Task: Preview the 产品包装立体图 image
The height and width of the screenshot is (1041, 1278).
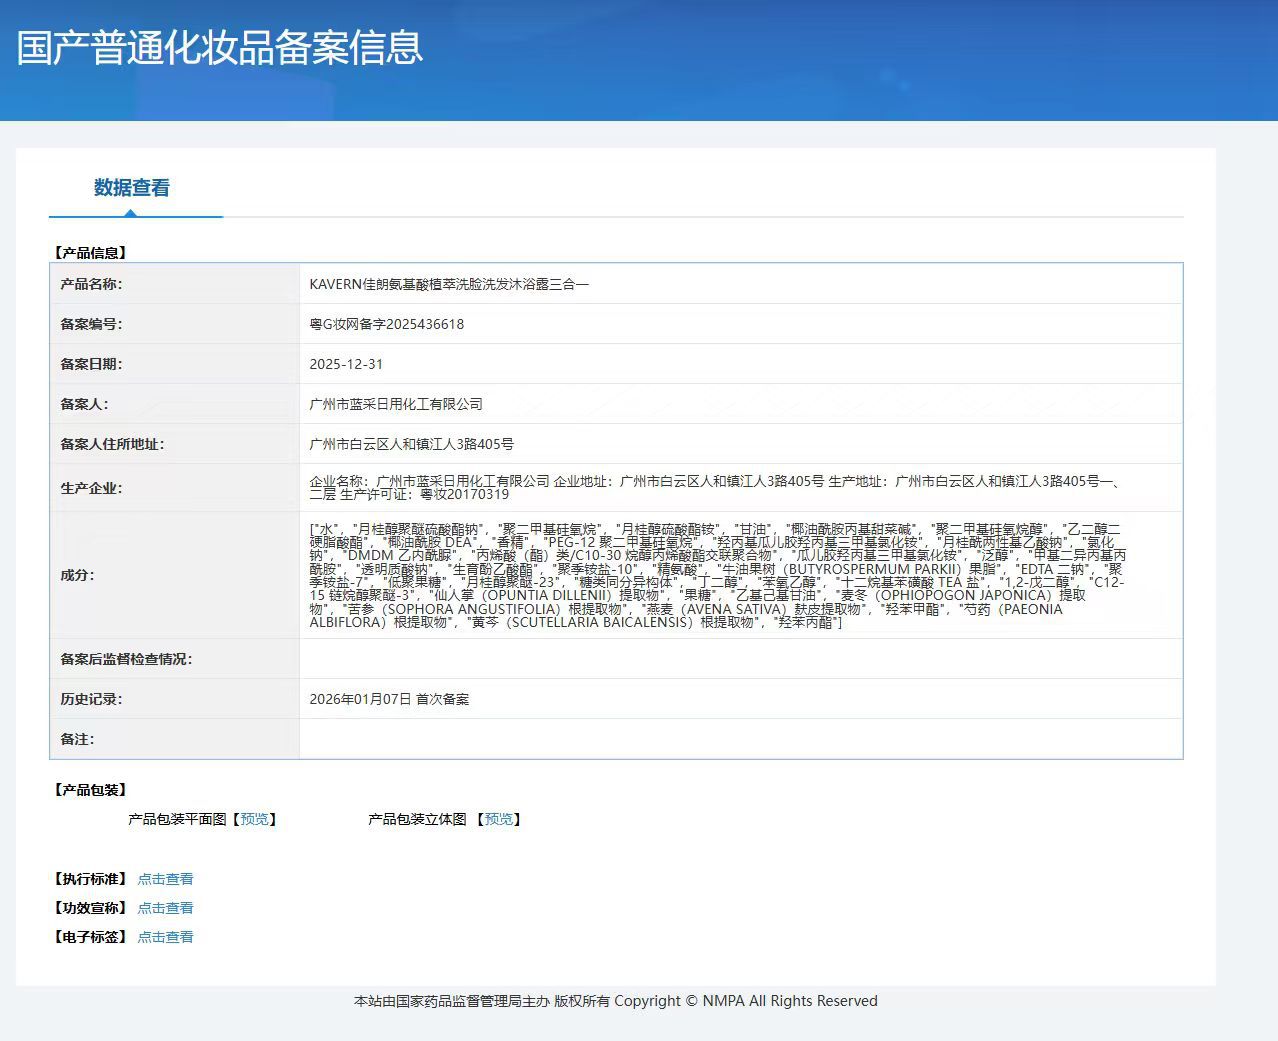Action: (498, 819)
